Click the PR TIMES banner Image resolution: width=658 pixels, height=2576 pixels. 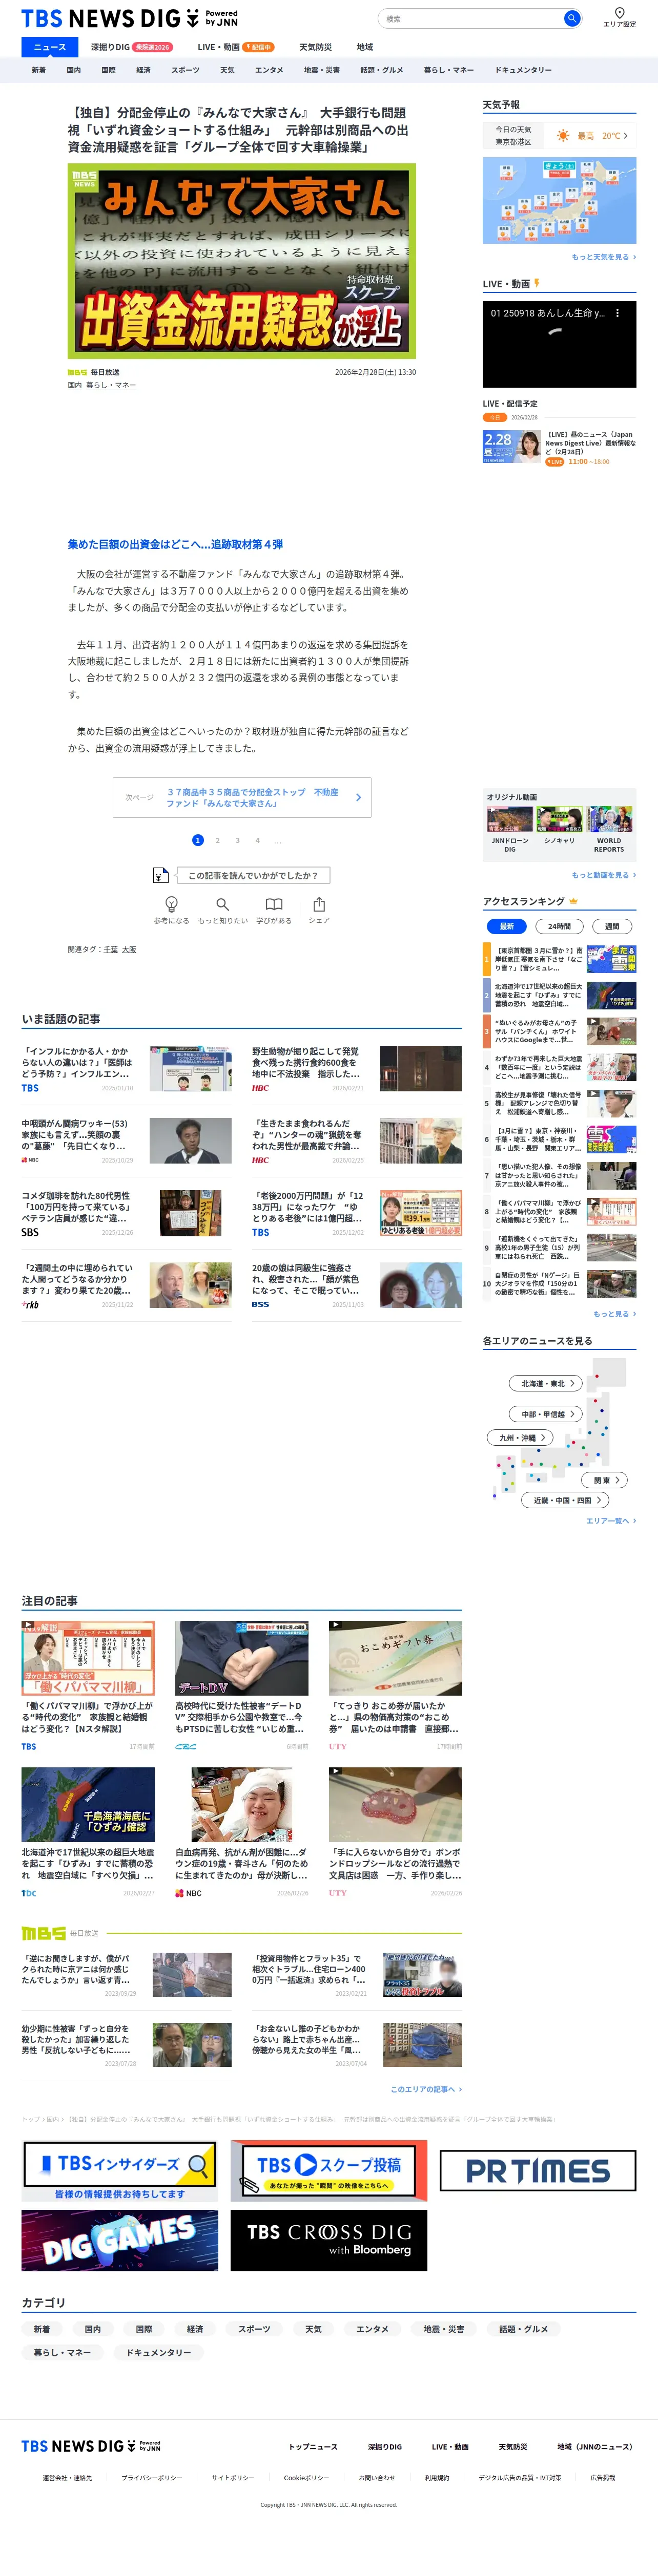(538, 2170)
